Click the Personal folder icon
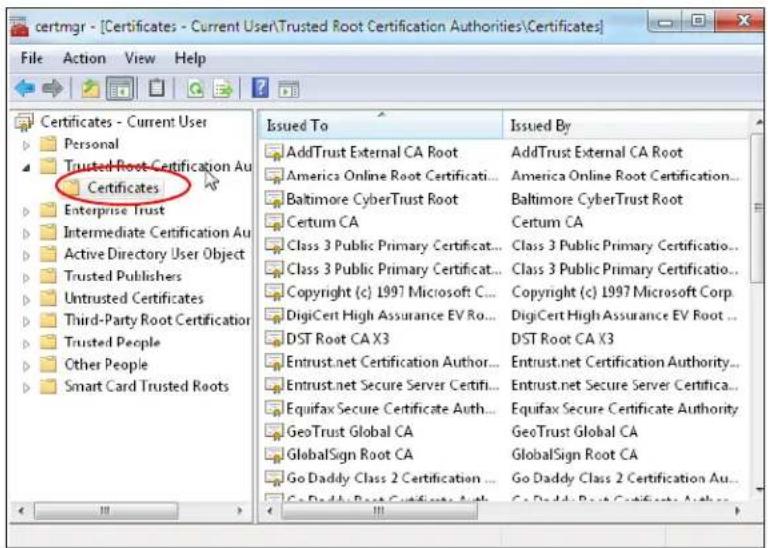This screenshot has width=768, height=548. pyautogui.click(x=48, y=144)
